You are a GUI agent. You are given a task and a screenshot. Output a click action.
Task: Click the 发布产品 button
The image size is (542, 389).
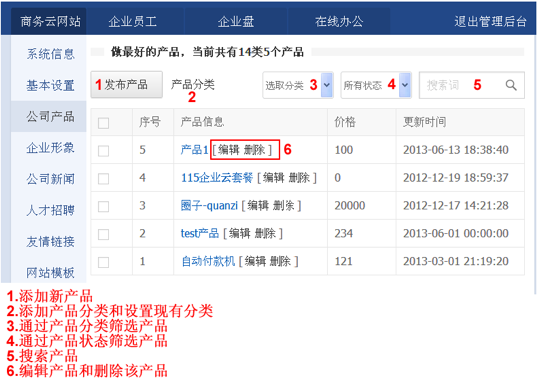[127, 85]
